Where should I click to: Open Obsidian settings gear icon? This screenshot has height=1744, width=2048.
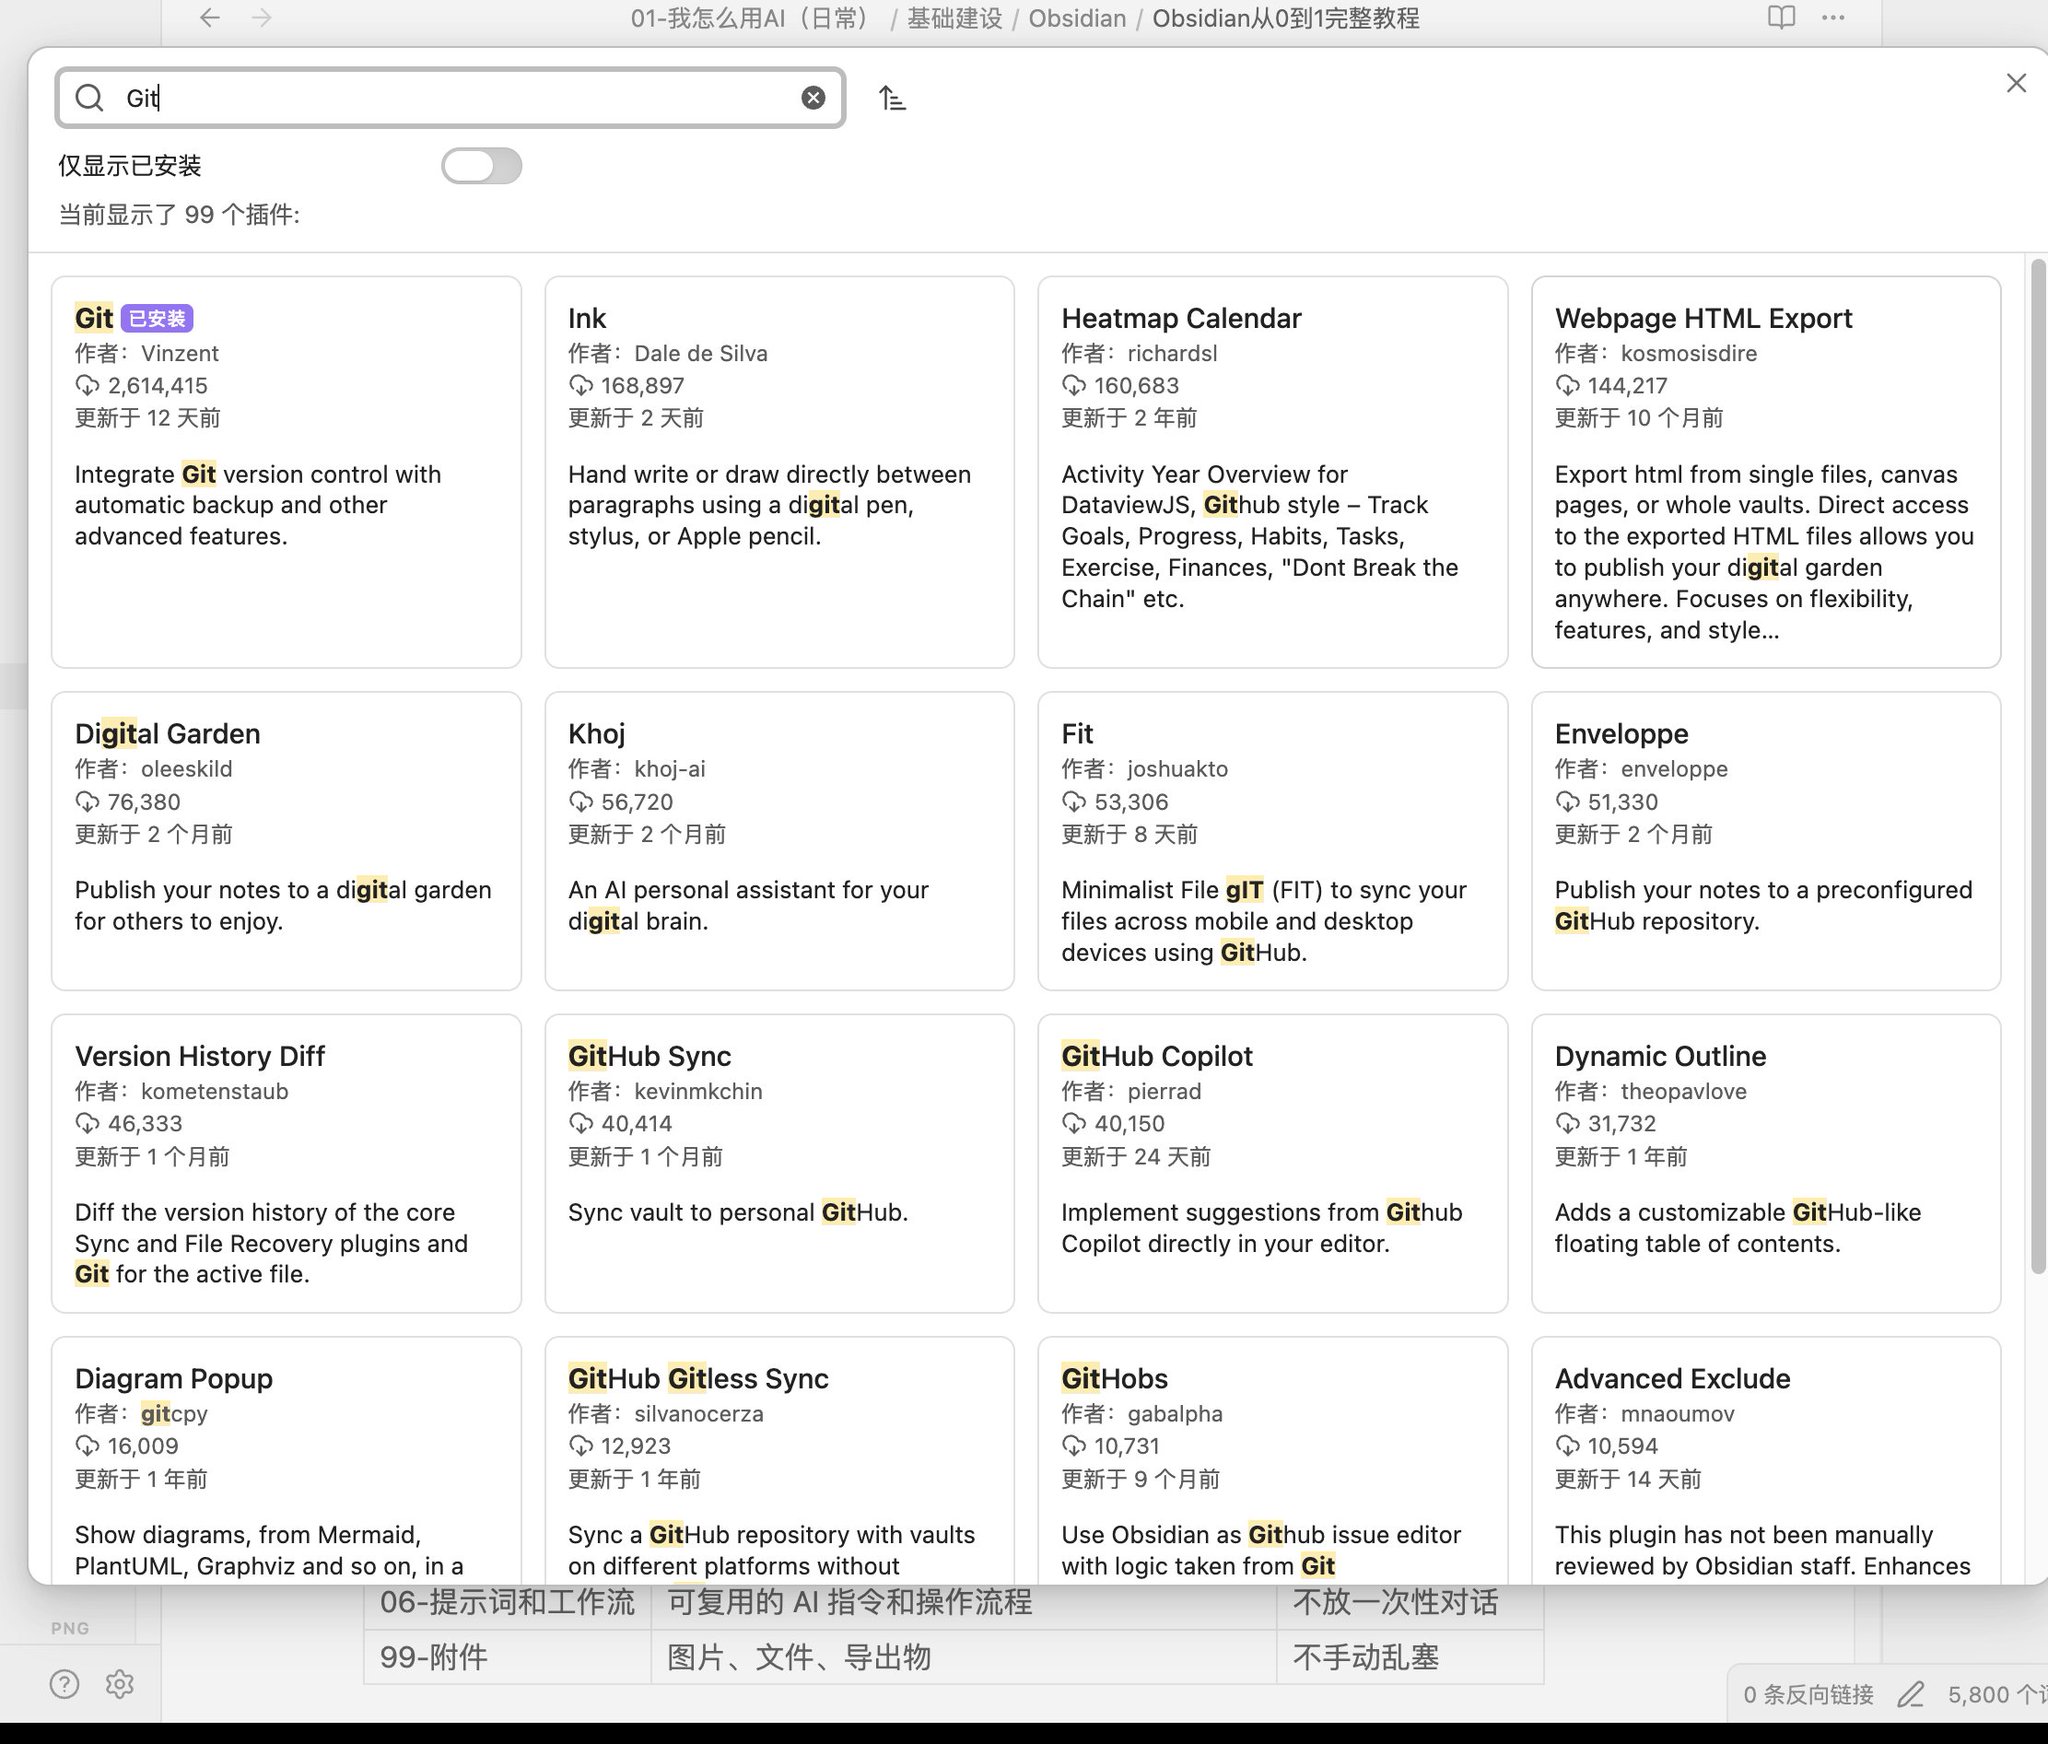pyautogui.click(x=120, y=1684)
